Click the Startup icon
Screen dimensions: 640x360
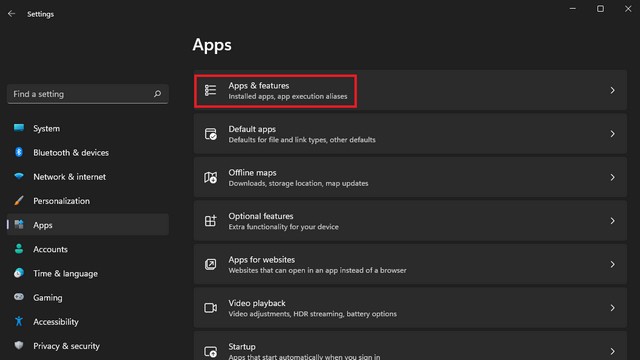(211, 351)
